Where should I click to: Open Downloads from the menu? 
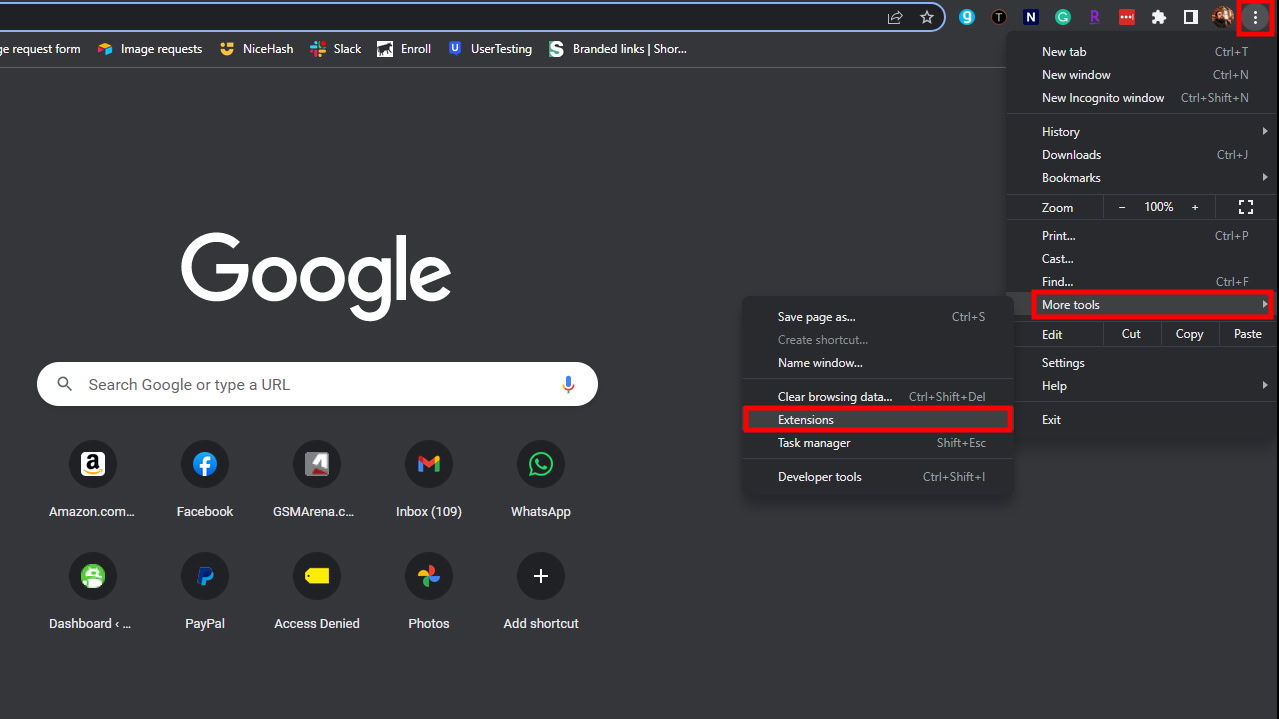pyautogui.click(x=1141, y=155)
